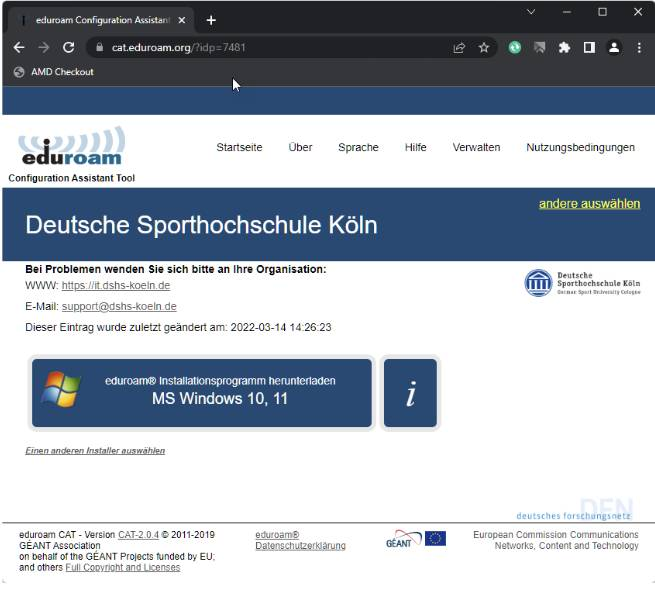Open eduroam Datenschutzerklärung link
This screenshot has height=591, width=655.
click(x=300, y=540)
